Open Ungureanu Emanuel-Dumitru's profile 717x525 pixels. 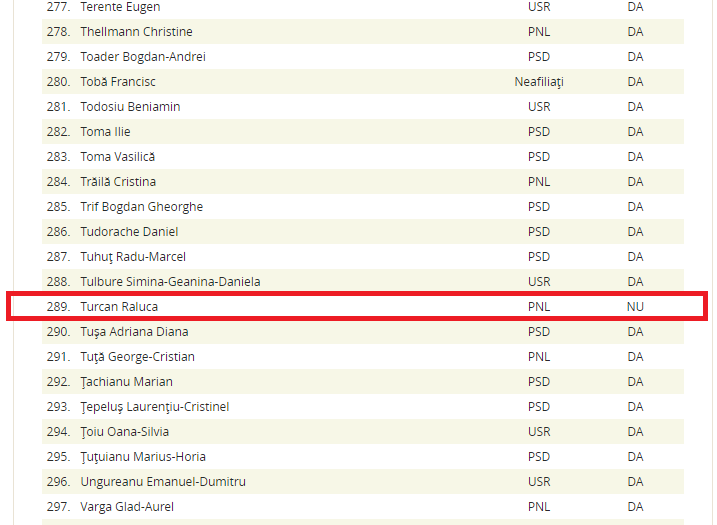point(162,482)
